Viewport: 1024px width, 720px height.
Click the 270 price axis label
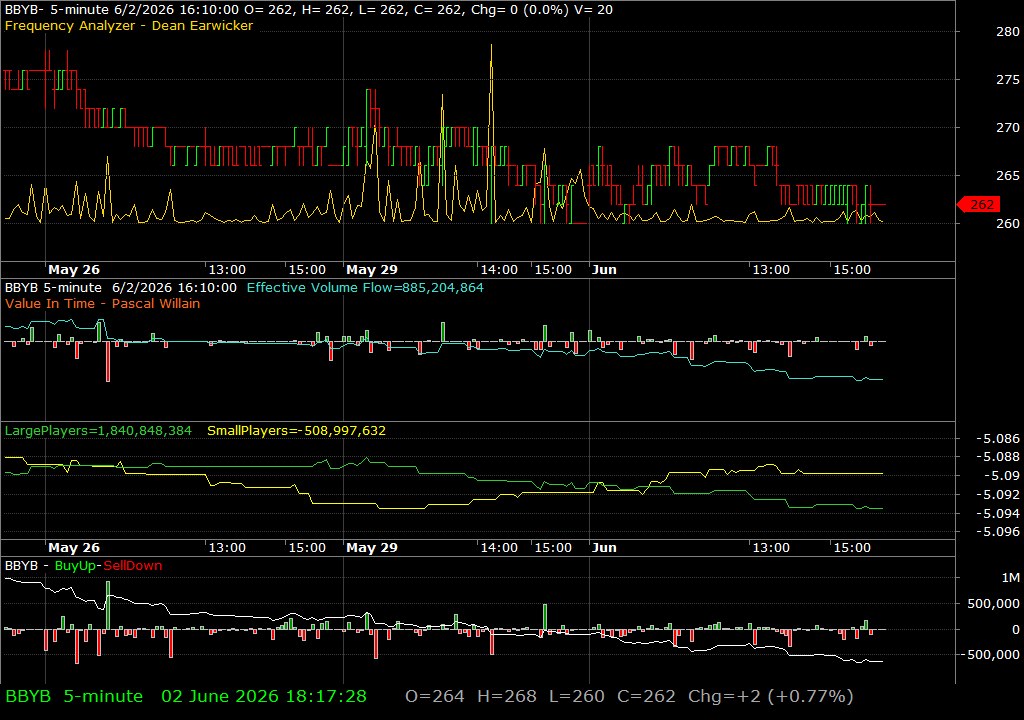pyautogui.click(x=1008, y=127)
